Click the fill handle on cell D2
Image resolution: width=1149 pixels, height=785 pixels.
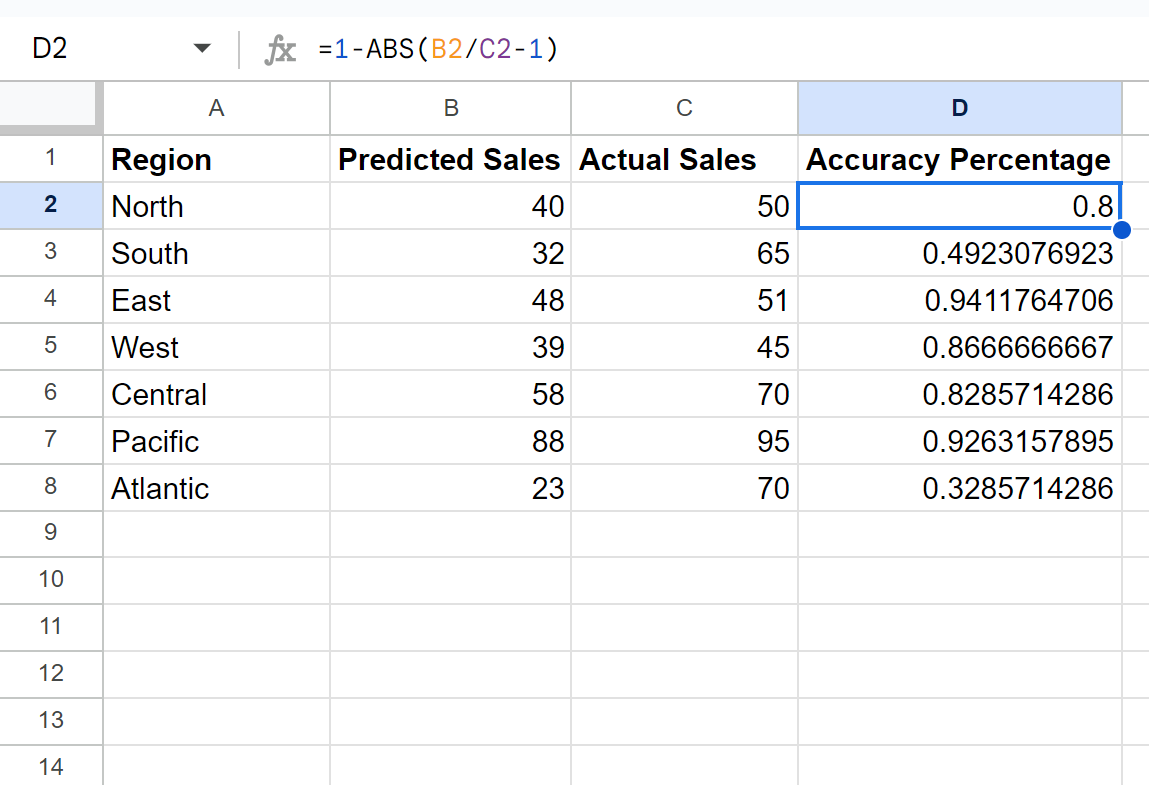pos(1122,230)
